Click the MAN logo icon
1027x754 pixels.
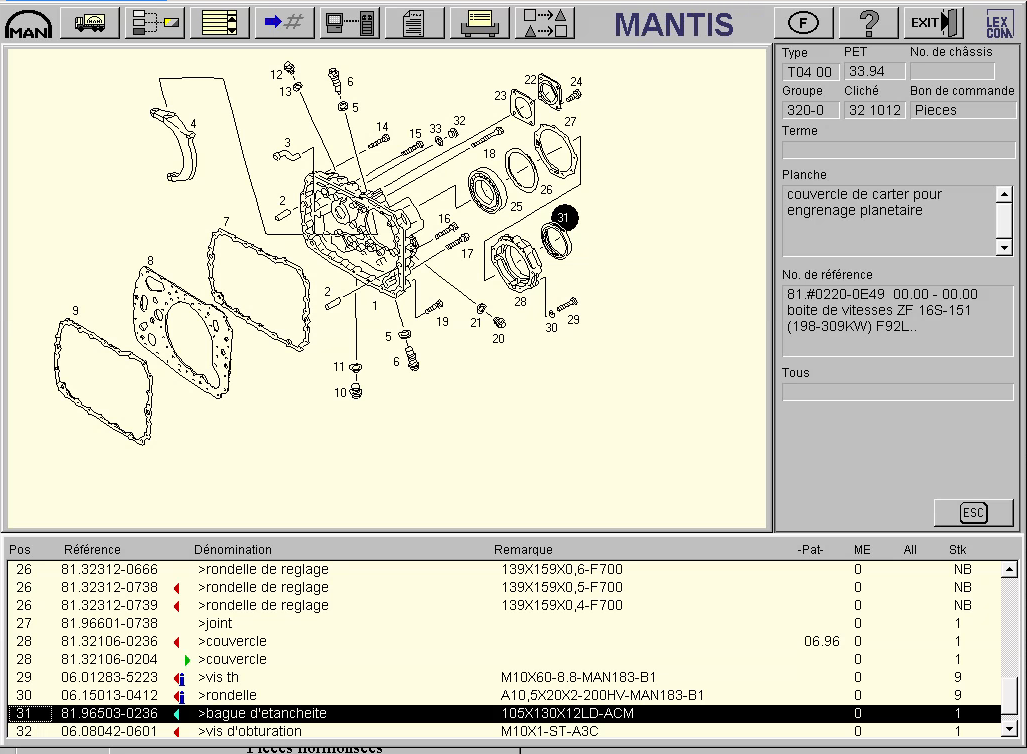coord(28,22)
